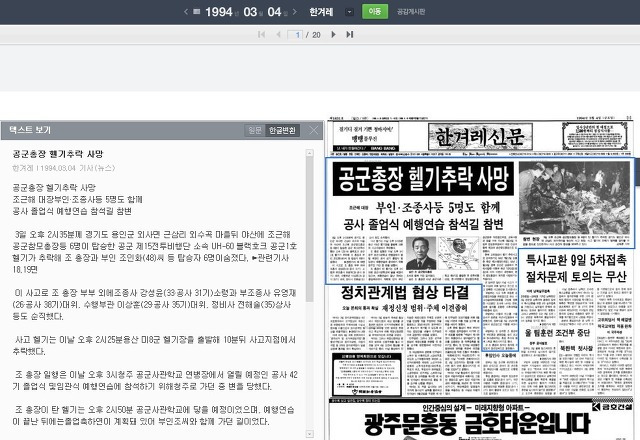Click portrait photo in helicopter article
This screenshot has height=440, width=640.
(x=421, y=253)
